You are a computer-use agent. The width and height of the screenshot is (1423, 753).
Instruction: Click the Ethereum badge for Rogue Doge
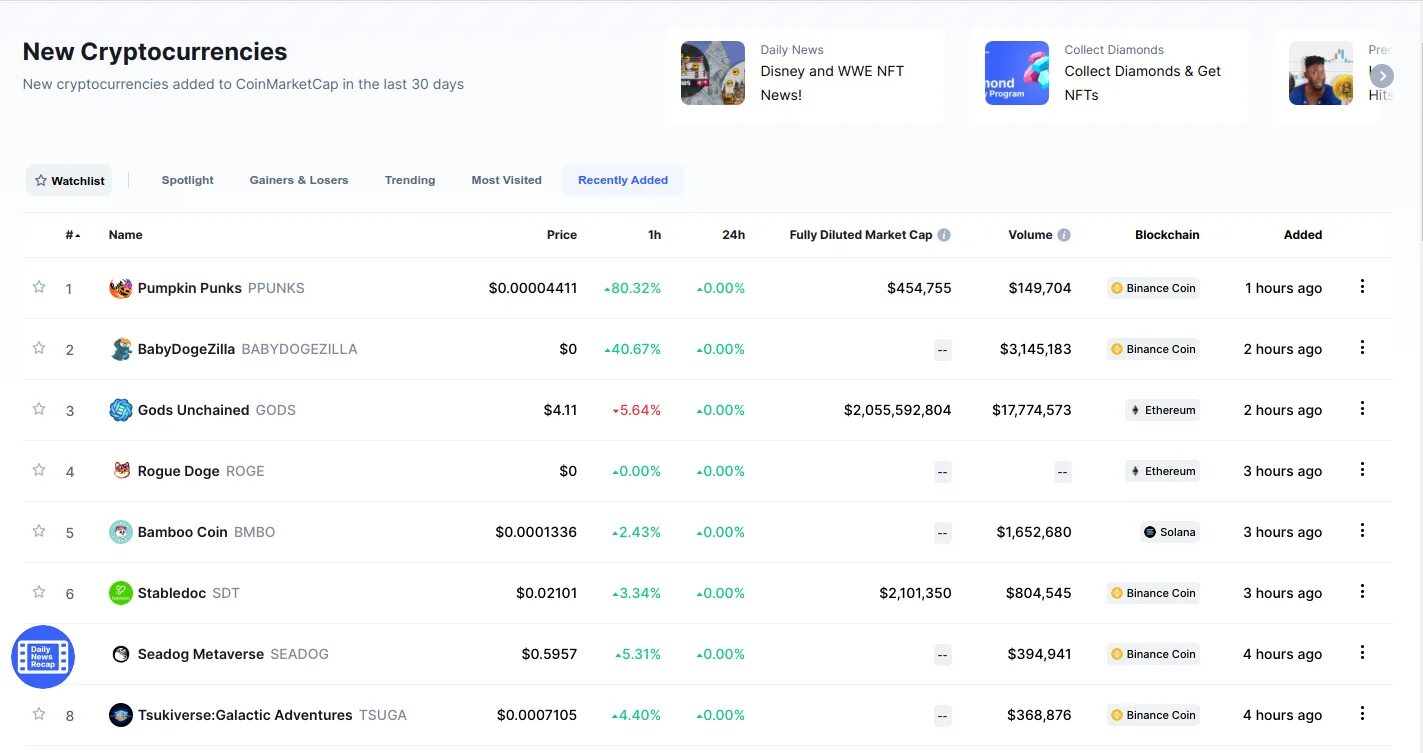coord(1162,471)
